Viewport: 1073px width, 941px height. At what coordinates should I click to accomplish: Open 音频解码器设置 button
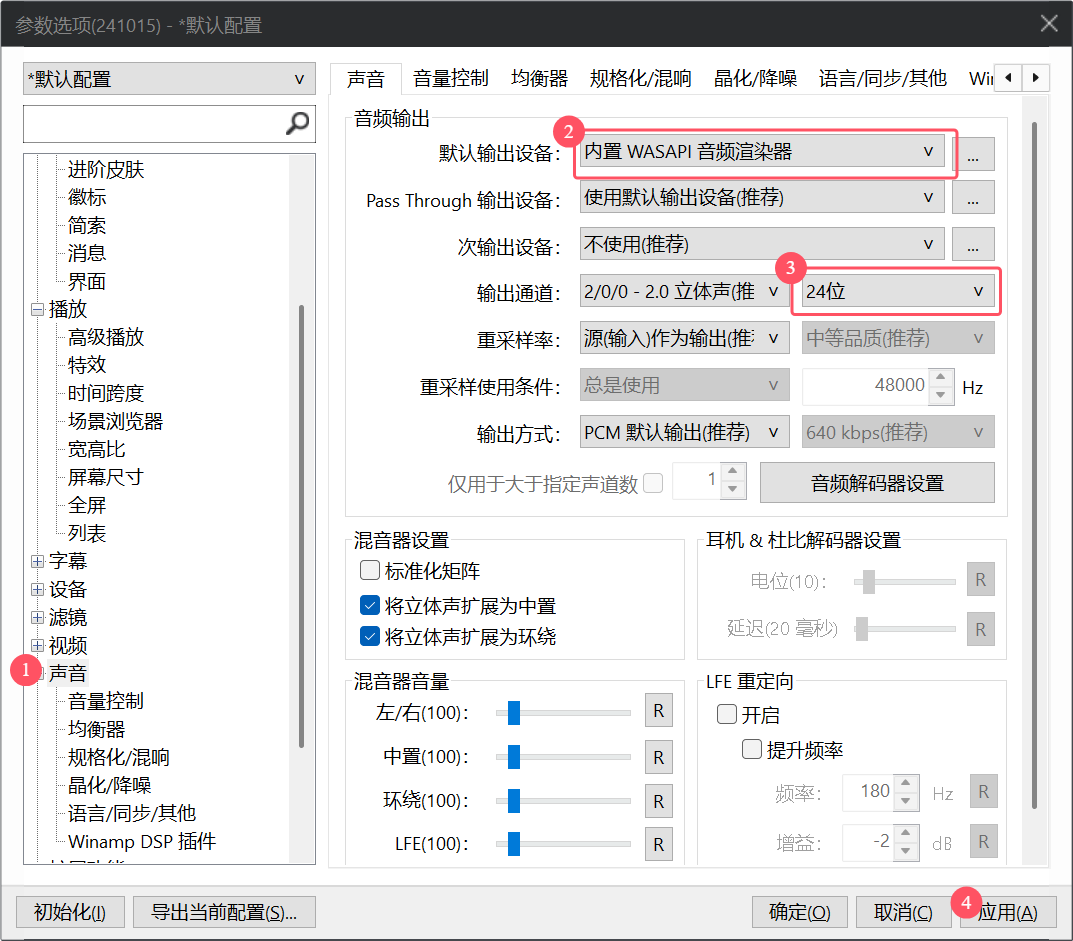[x=877, y=483]
